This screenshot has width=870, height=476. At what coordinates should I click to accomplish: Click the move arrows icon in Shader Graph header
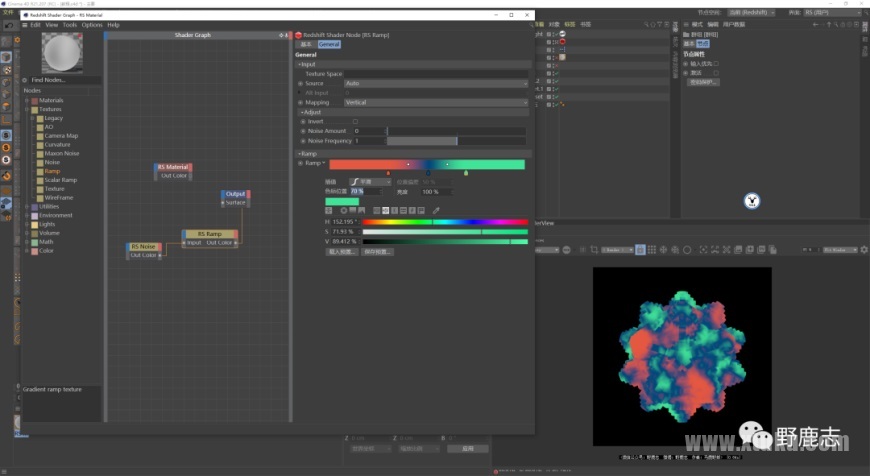click(282, 35)
